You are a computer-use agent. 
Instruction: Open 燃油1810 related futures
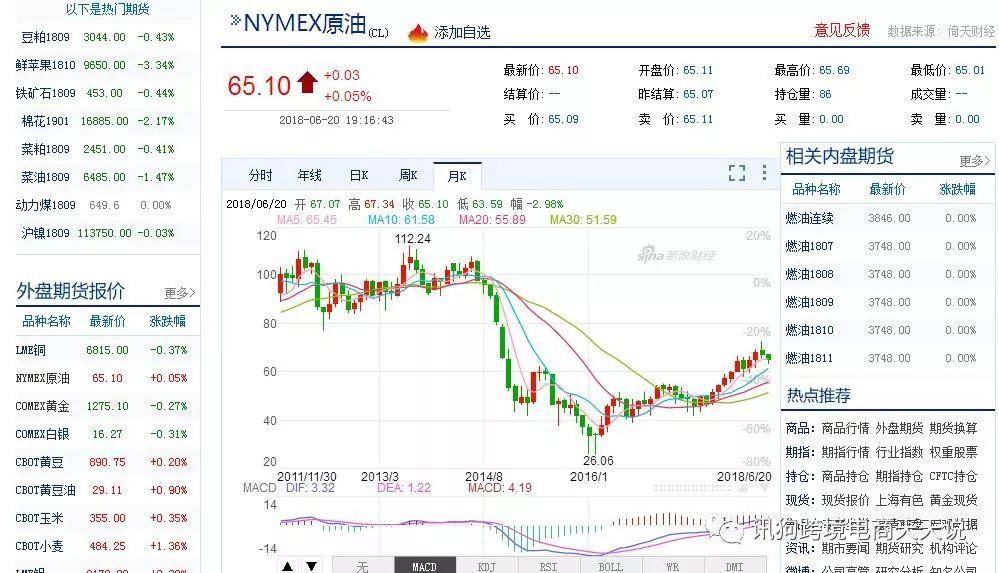809,331
